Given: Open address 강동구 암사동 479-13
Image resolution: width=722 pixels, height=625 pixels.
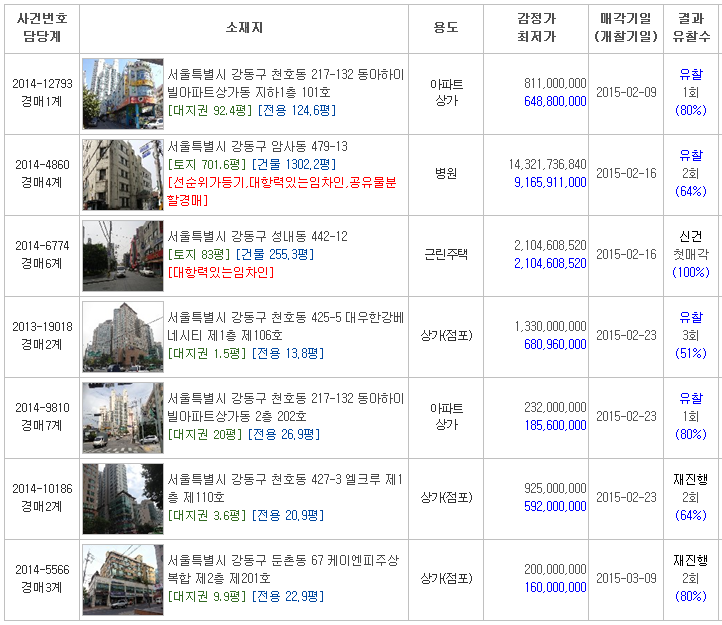Looking at the screenshot, I should (x=257, y=146).
